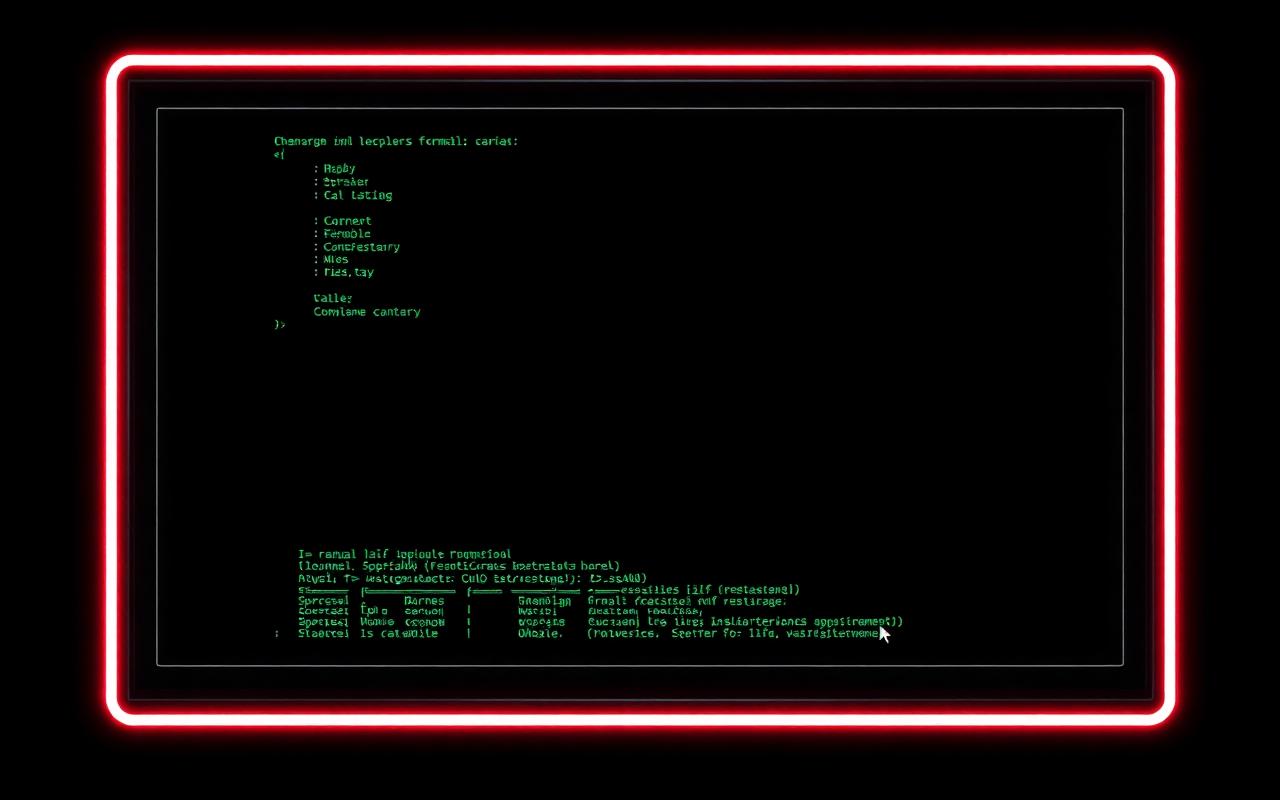Click the 'Comlame cantary' line
This screenshot has height=800, width=1280.
coord(367,312)
